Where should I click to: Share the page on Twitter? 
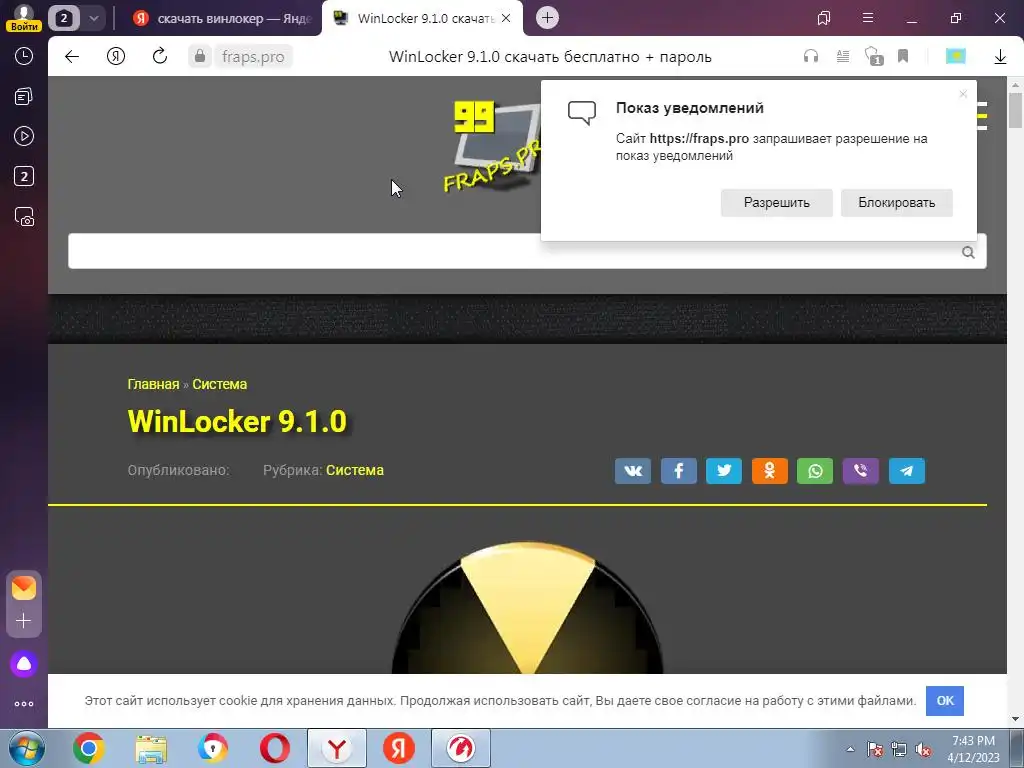pos(724,471)
